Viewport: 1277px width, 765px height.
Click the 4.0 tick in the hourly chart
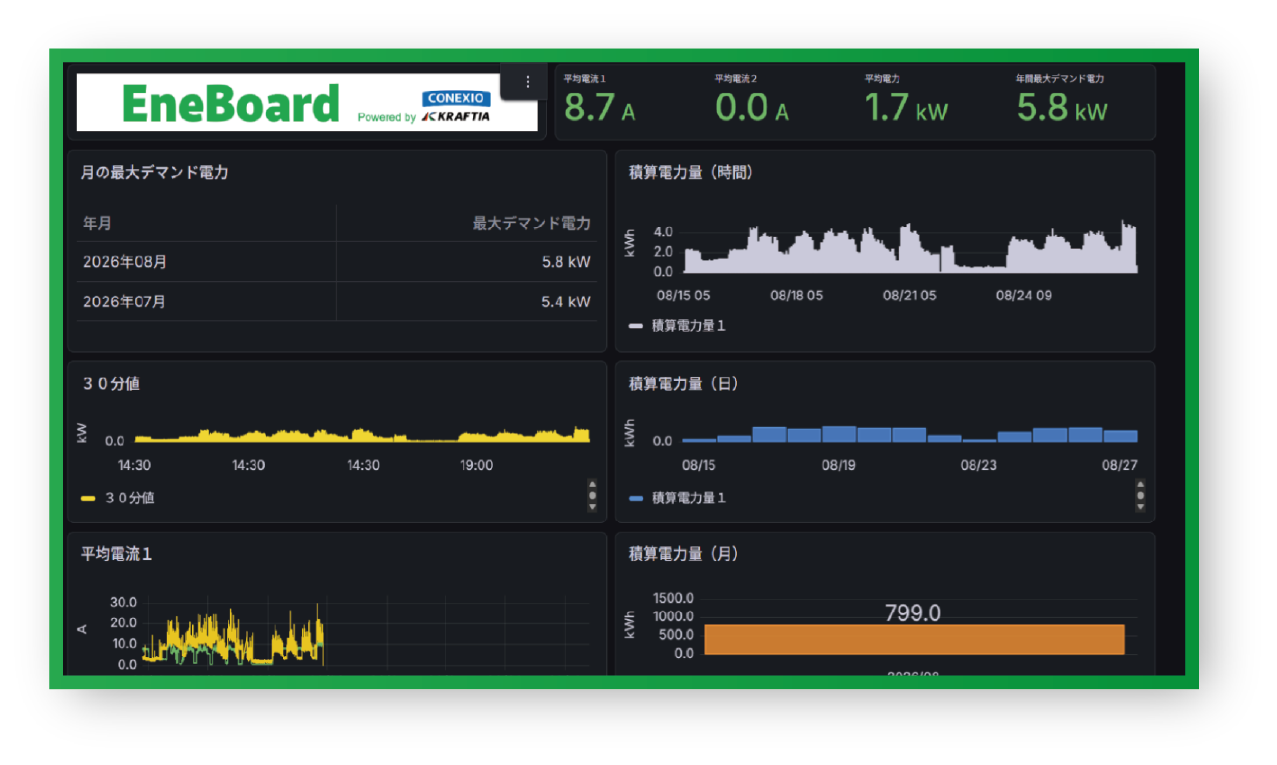coord(663,231)
